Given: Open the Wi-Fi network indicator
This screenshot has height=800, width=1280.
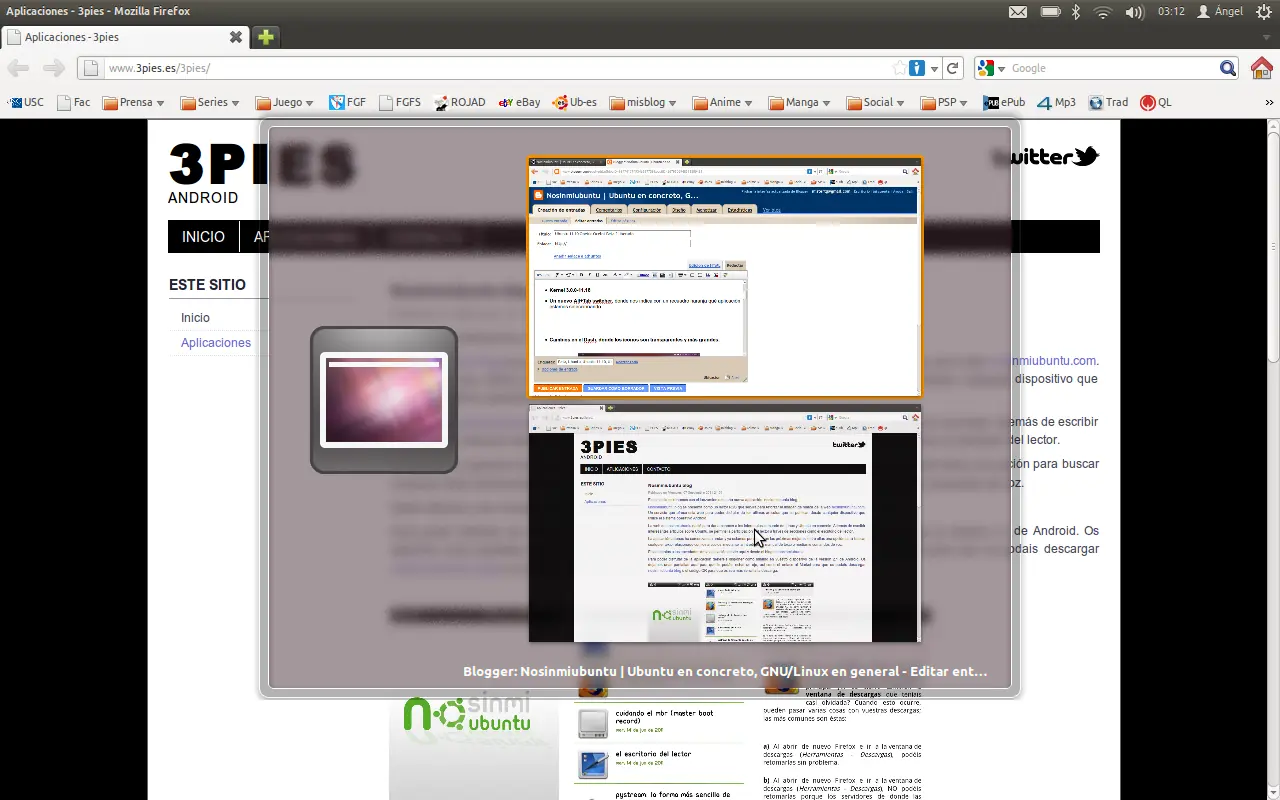Looking at the screenshot, I should click(x=1103, y=12).
